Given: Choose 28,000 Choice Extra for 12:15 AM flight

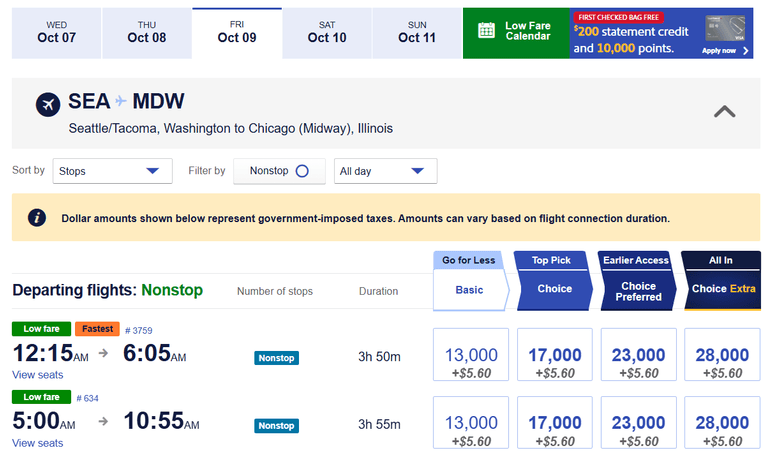Looking at the screenshot, I should click(722, 354).
